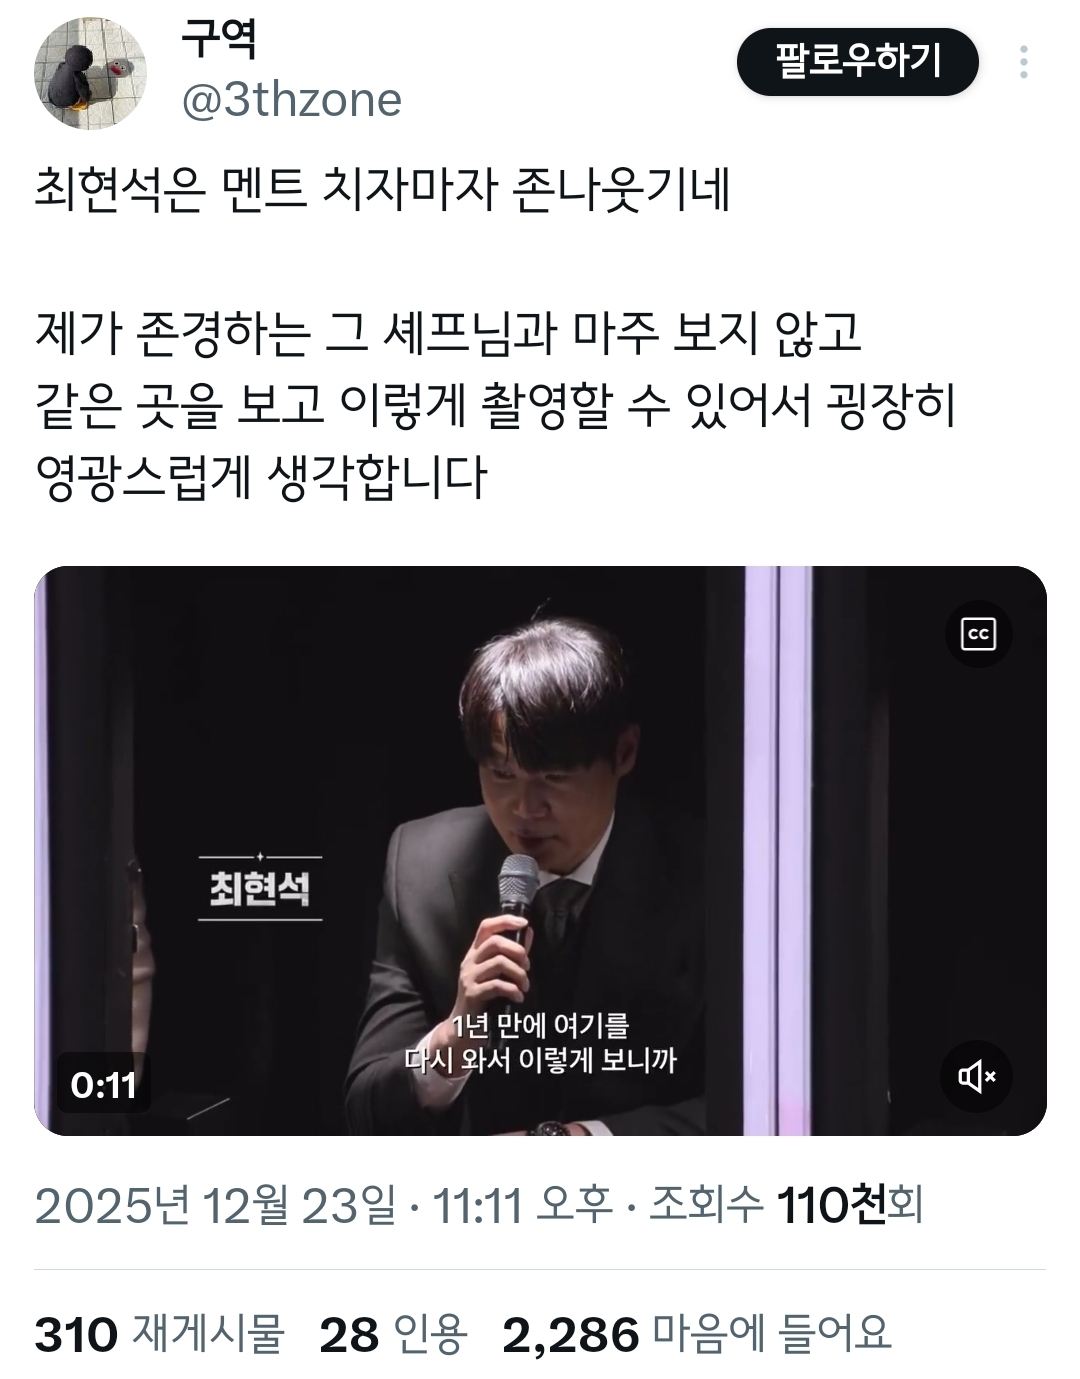Show the 2,286 마음에 들어요 likes list
The image size is (1080, 1379).
696,1334
